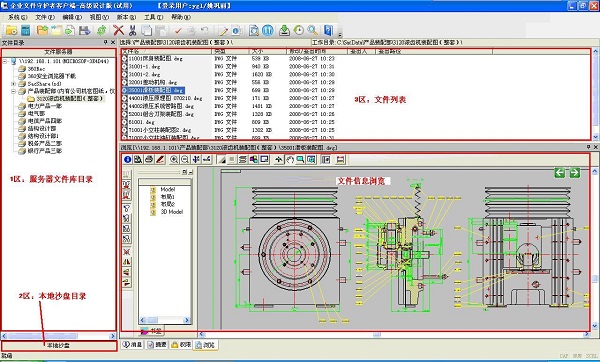Click the green refresh arrows icon in toolbar
The height and width of the screenshot is (362, 600).
click(x=101, y=30)
